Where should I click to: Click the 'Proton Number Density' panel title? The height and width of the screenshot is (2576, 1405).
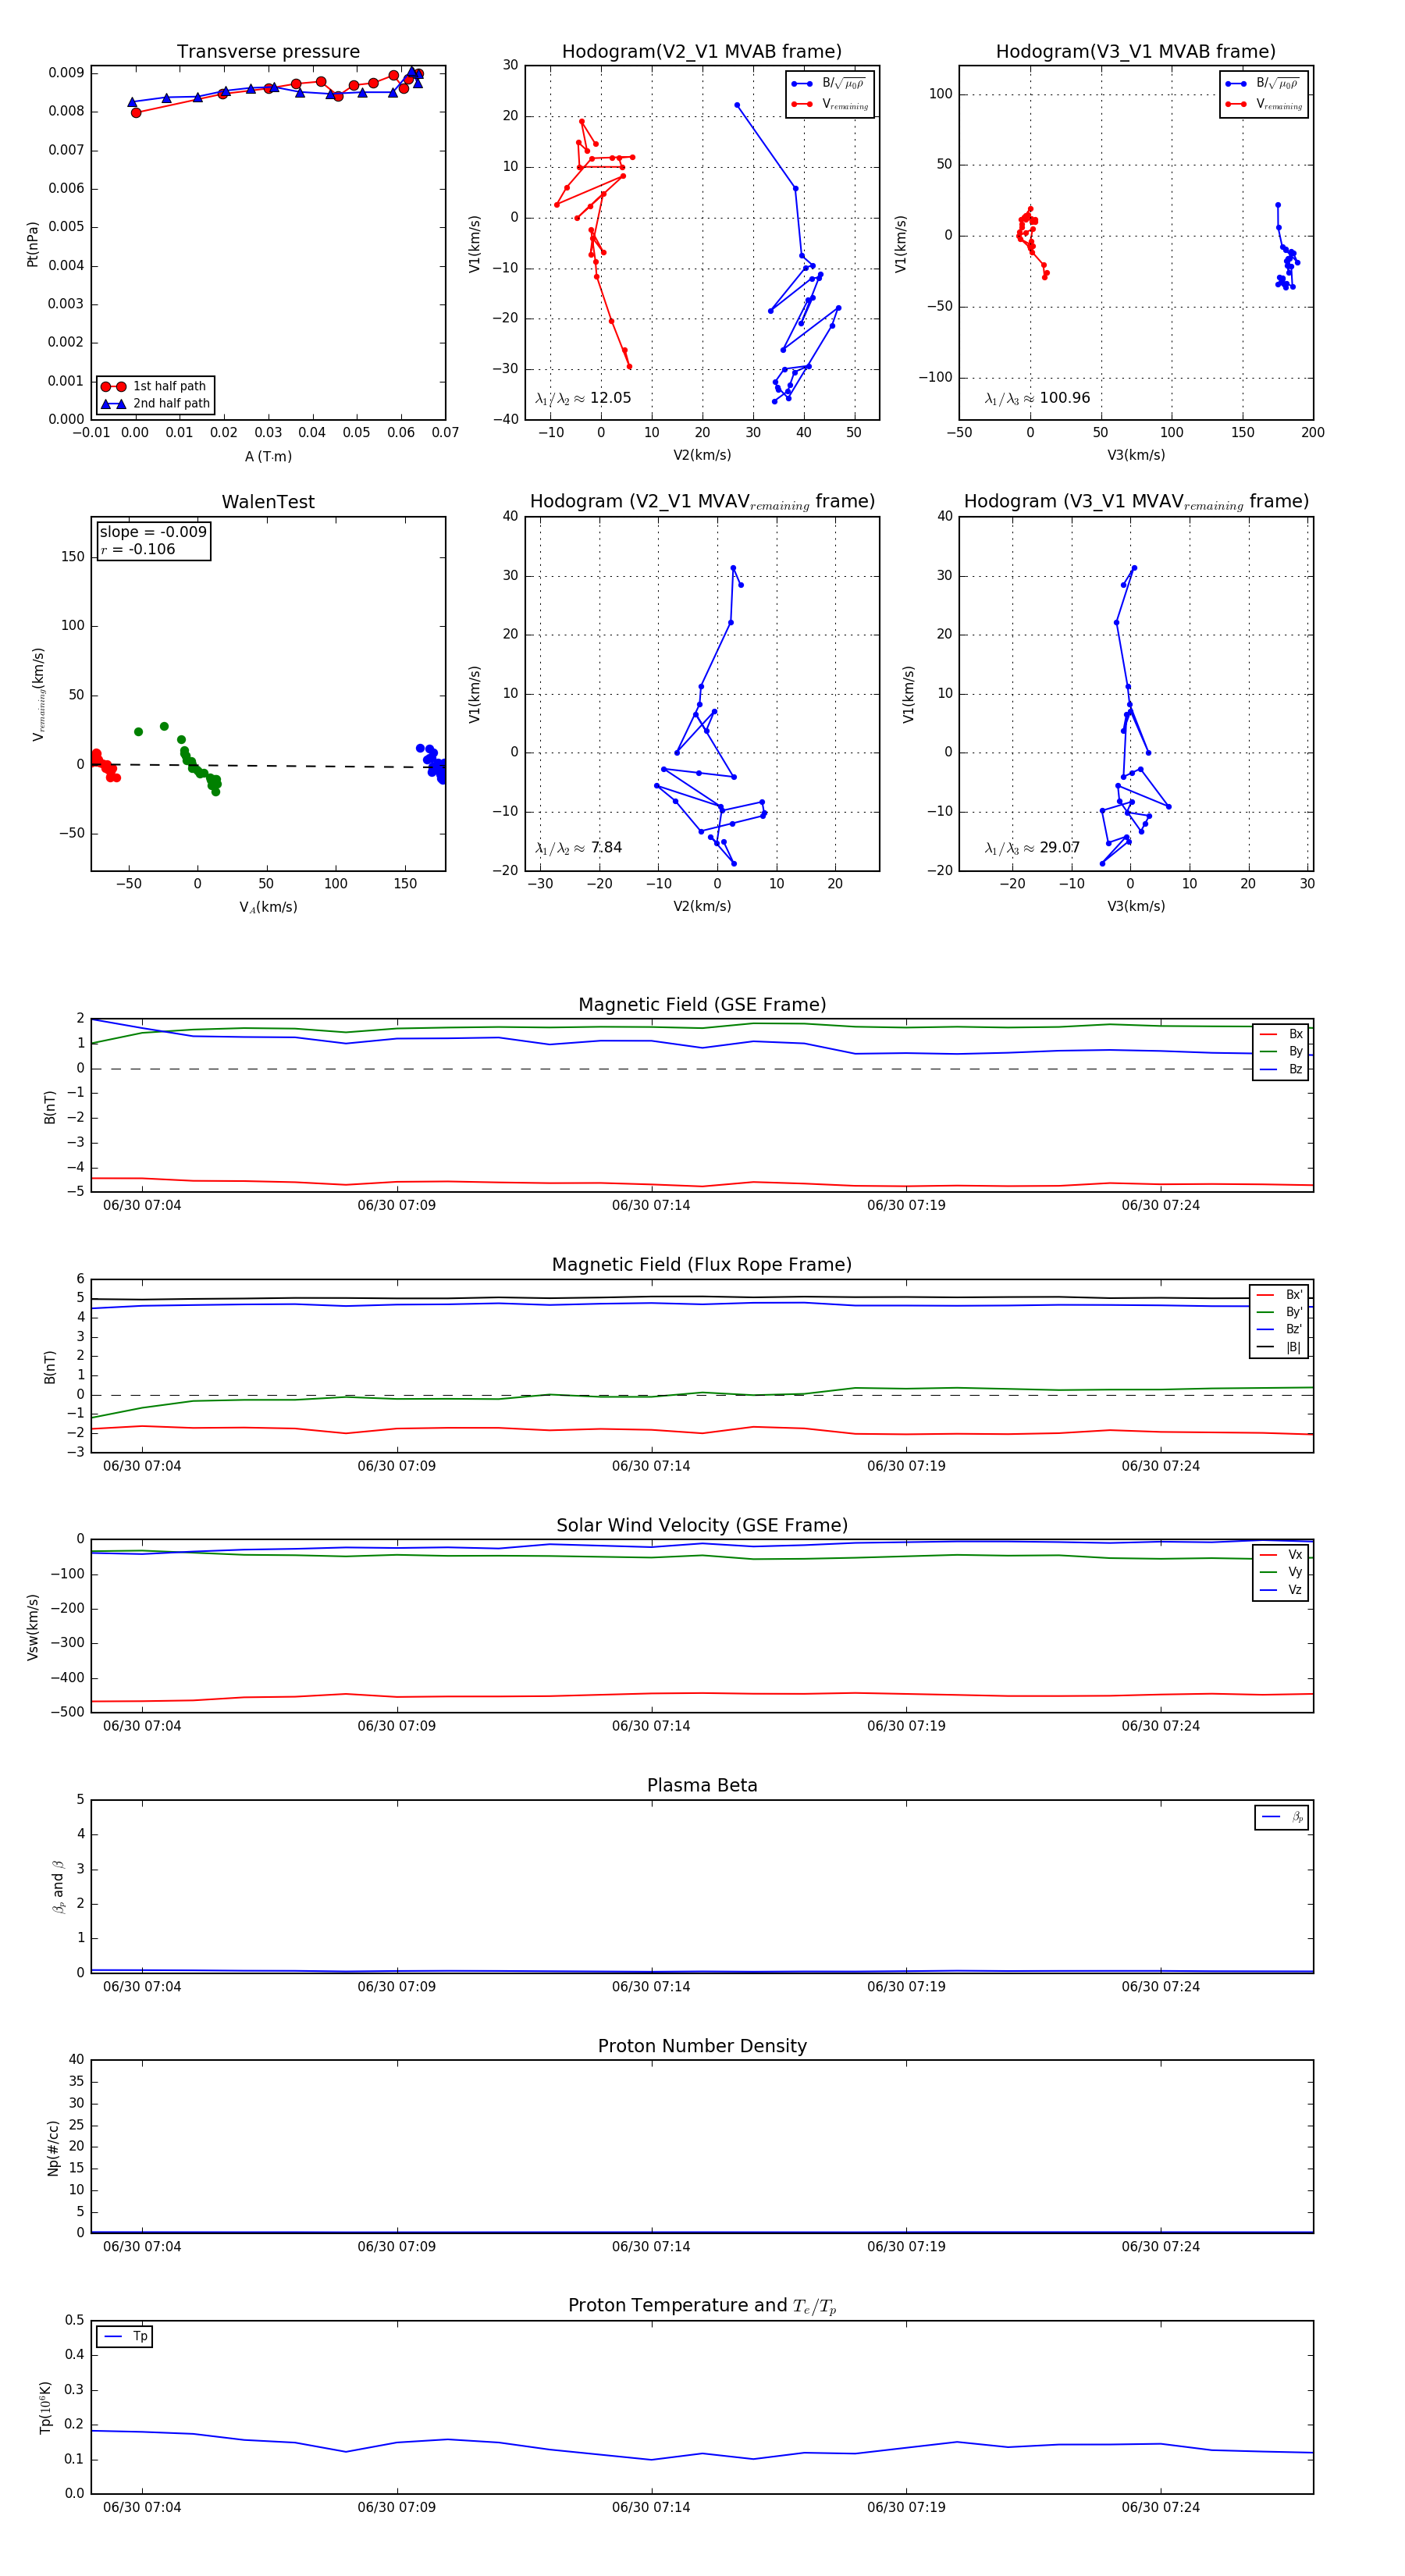pyautogui.click(x=702, y=2046)
